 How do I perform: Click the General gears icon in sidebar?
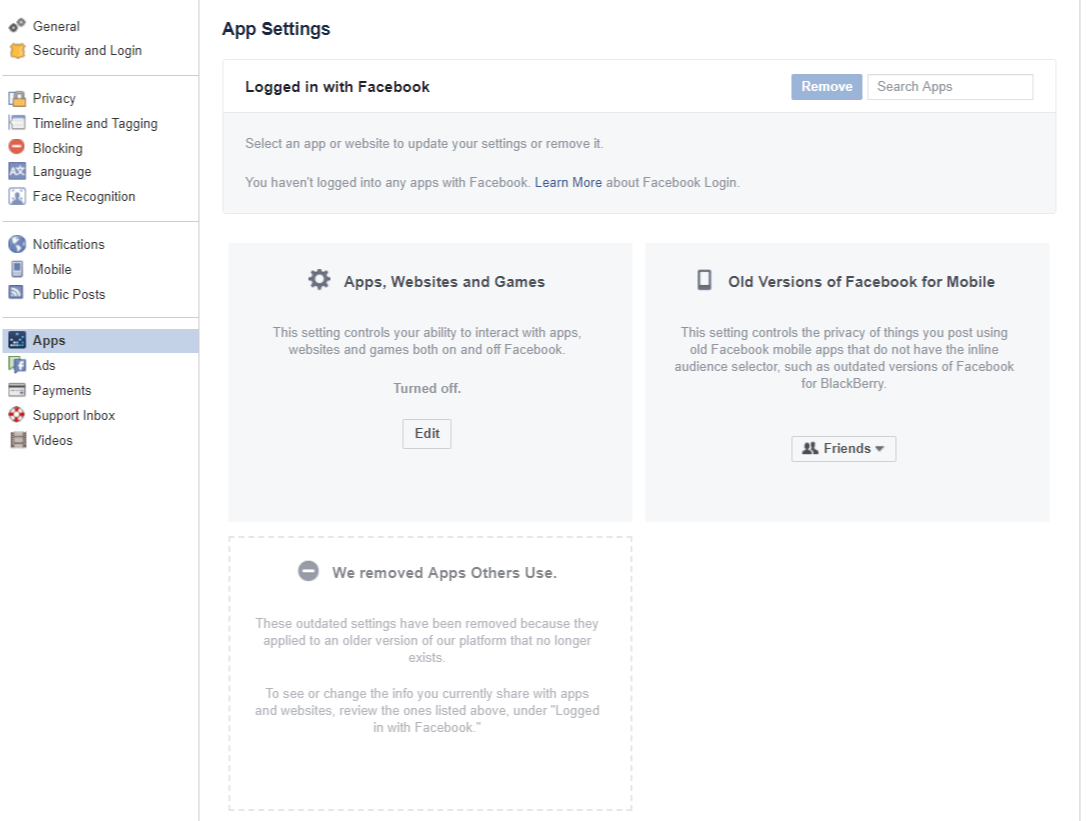point(17,26)
